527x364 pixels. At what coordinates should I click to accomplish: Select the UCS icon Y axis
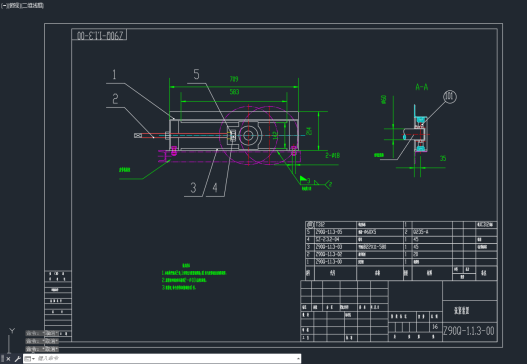12,331
